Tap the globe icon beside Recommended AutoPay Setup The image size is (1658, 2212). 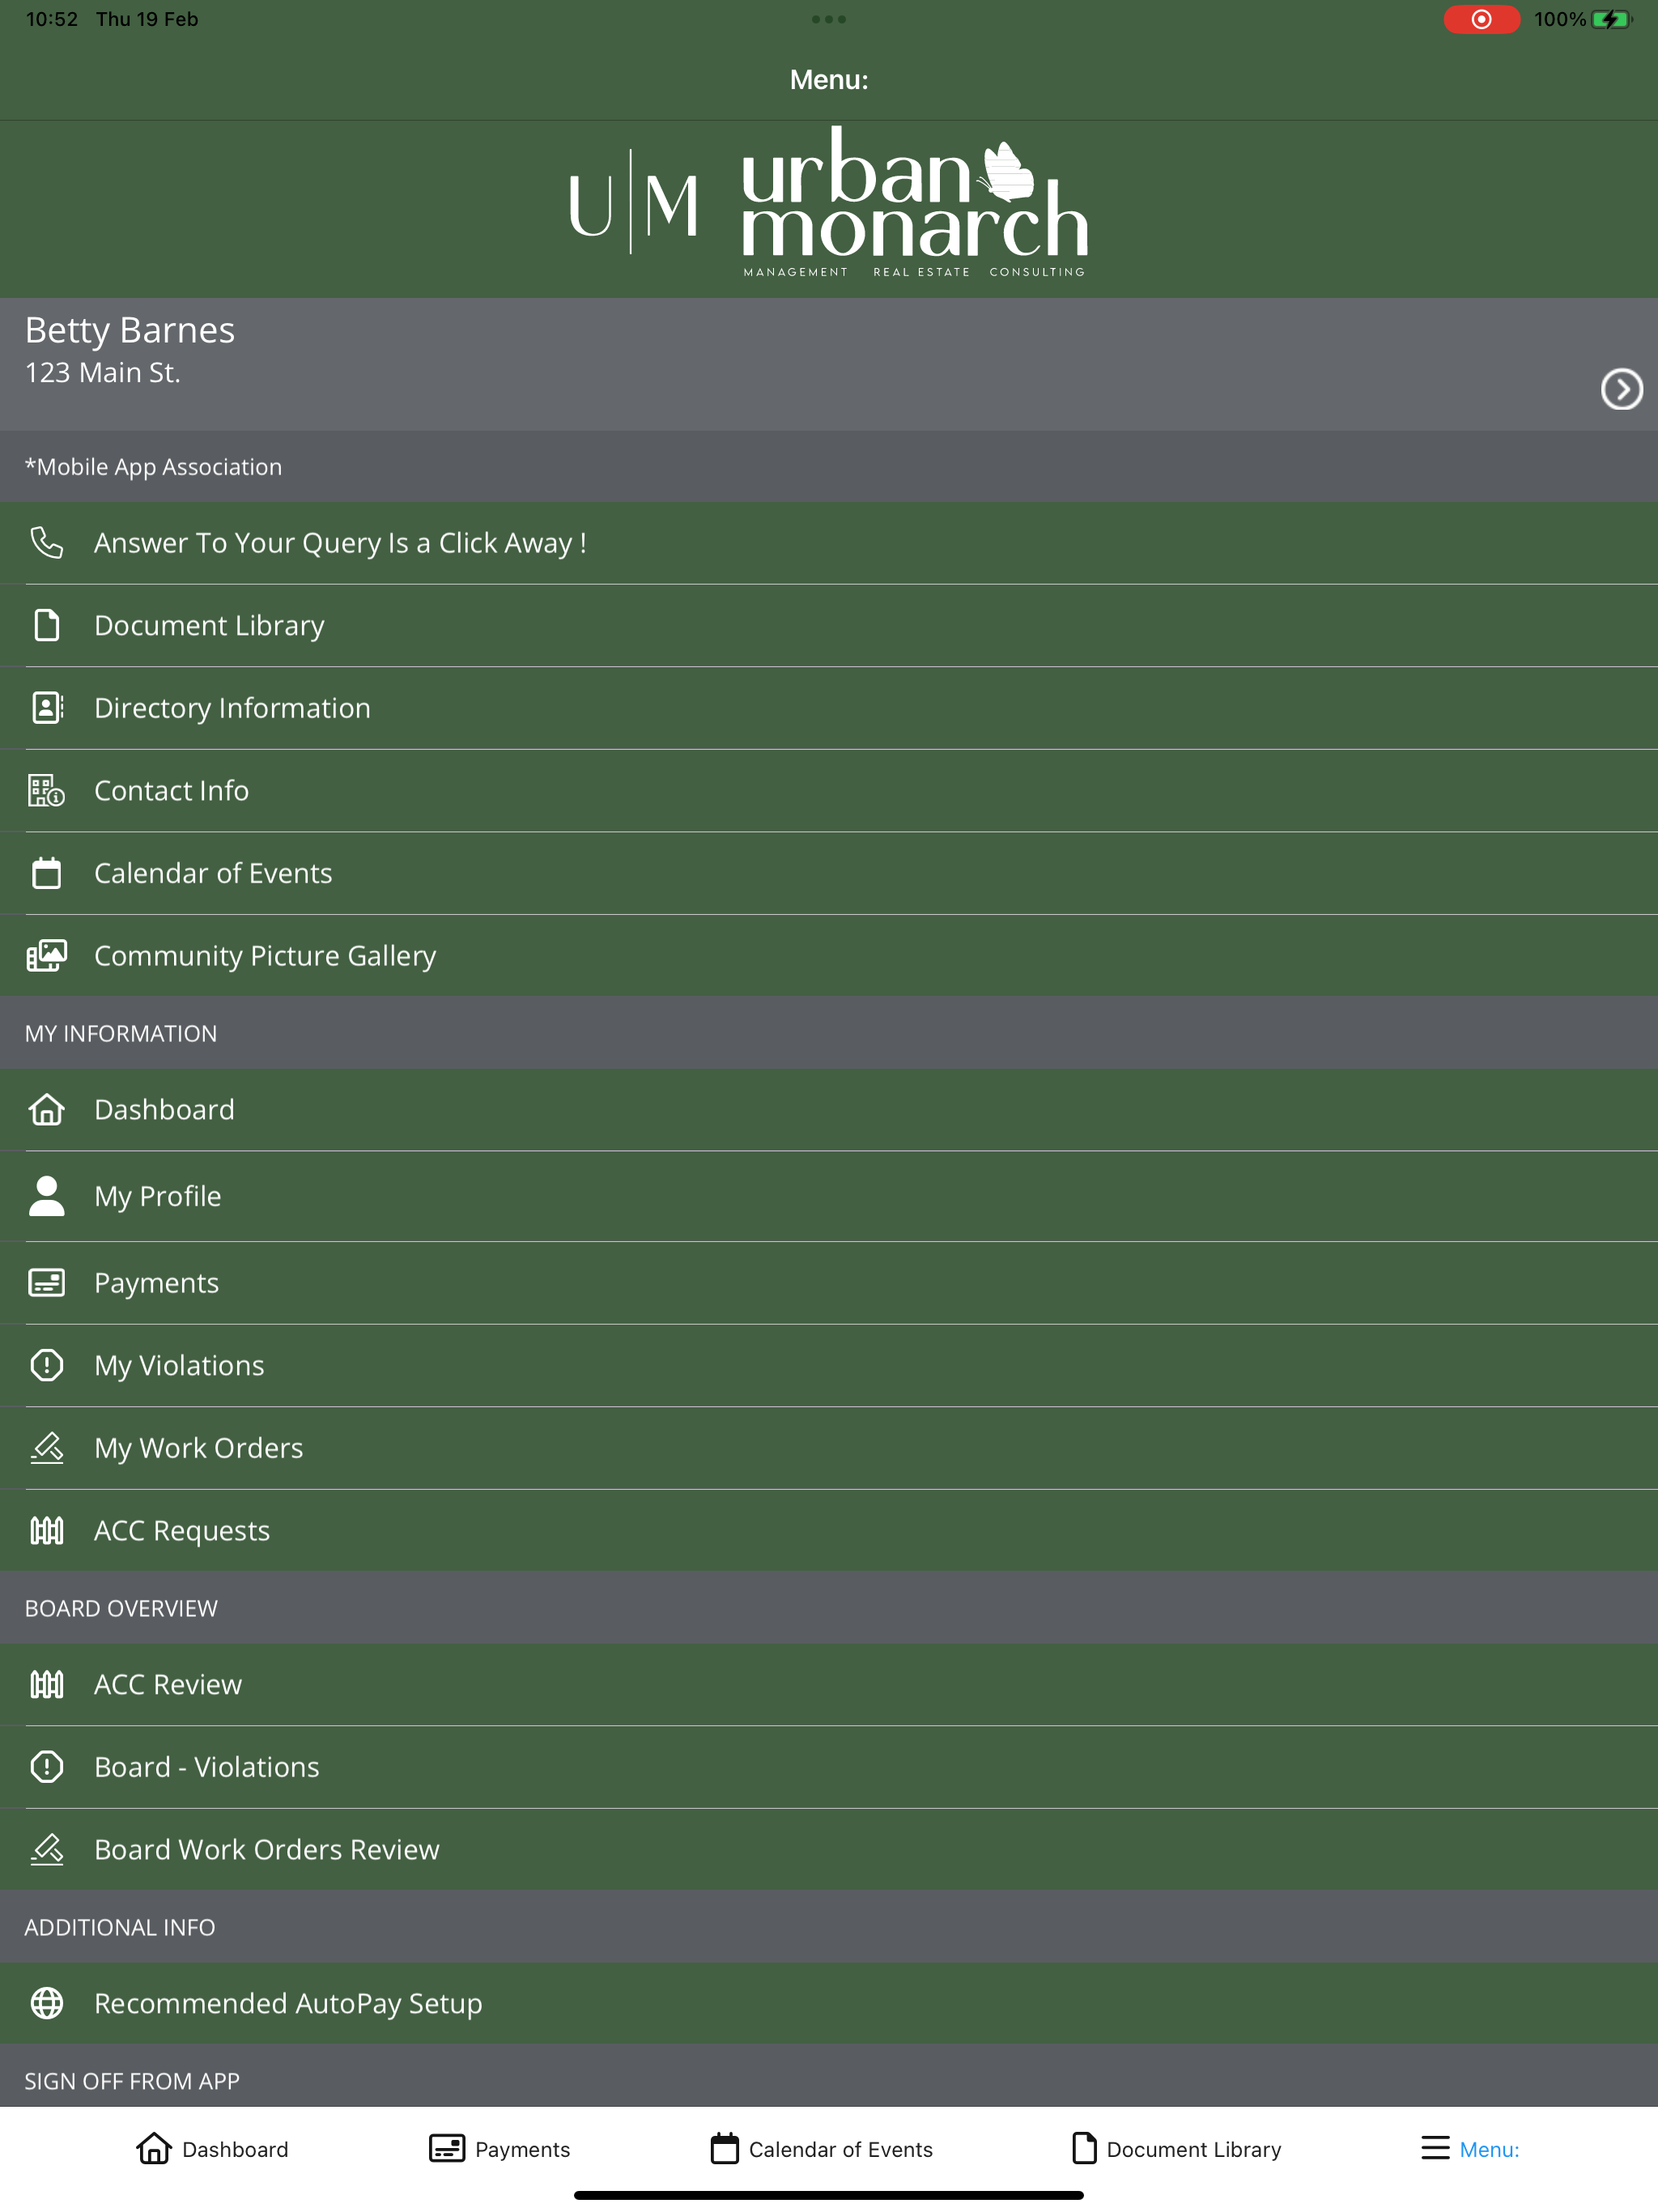(x=47, y=2003)
